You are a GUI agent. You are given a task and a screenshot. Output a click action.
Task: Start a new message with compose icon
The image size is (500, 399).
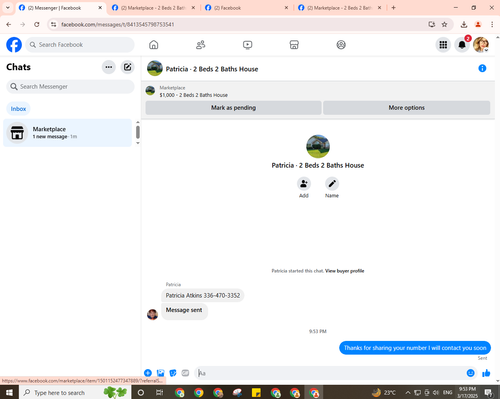point(127,67)
